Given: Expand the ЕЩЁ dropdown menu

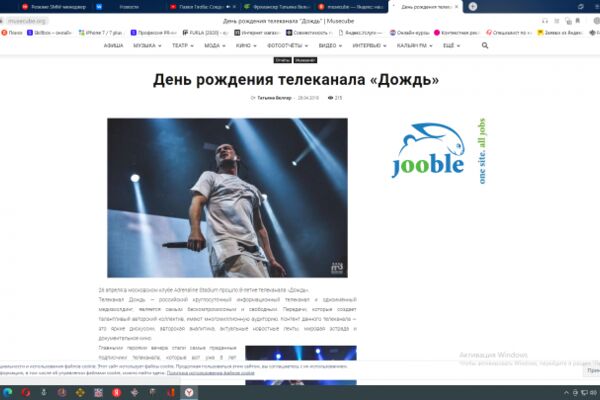Looking at the screenshot, I should [452, 46].
